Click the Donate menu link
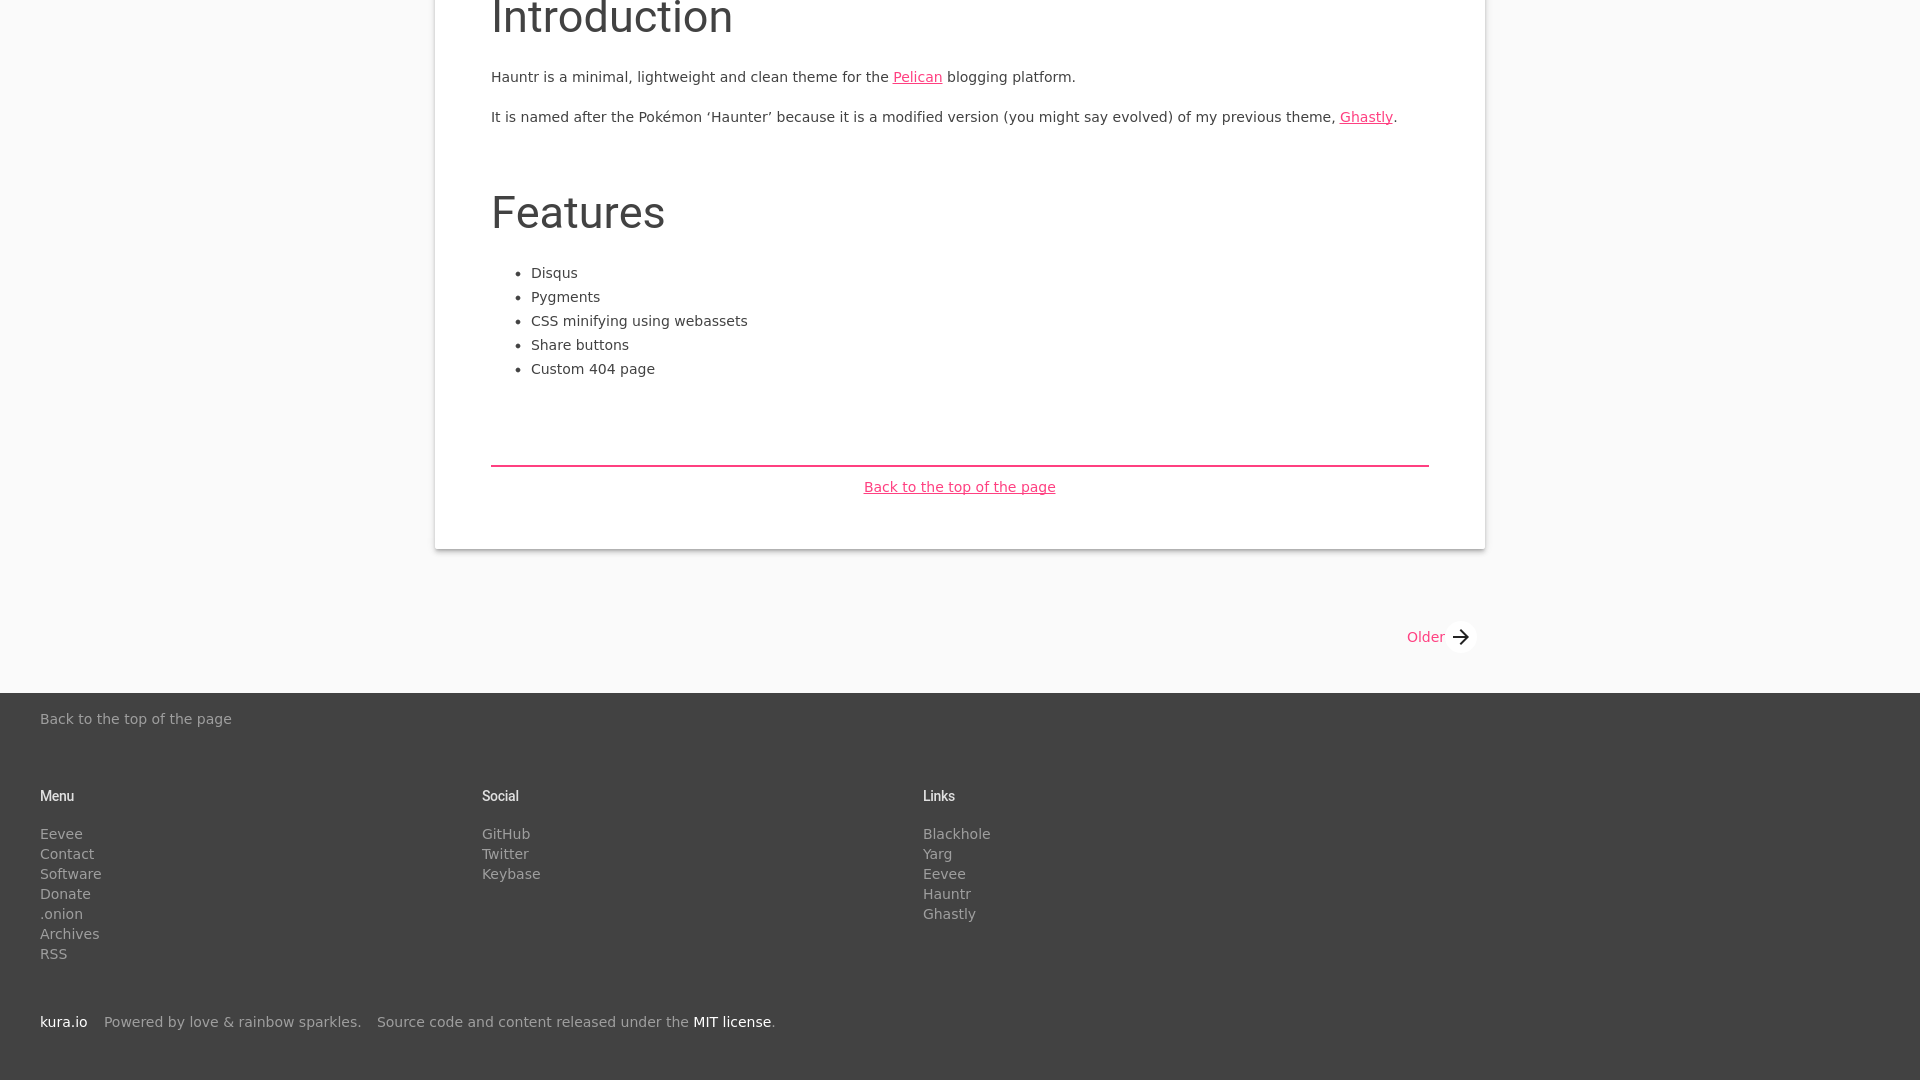Viewport: 1920px width, 1080px height. point(65,893)
